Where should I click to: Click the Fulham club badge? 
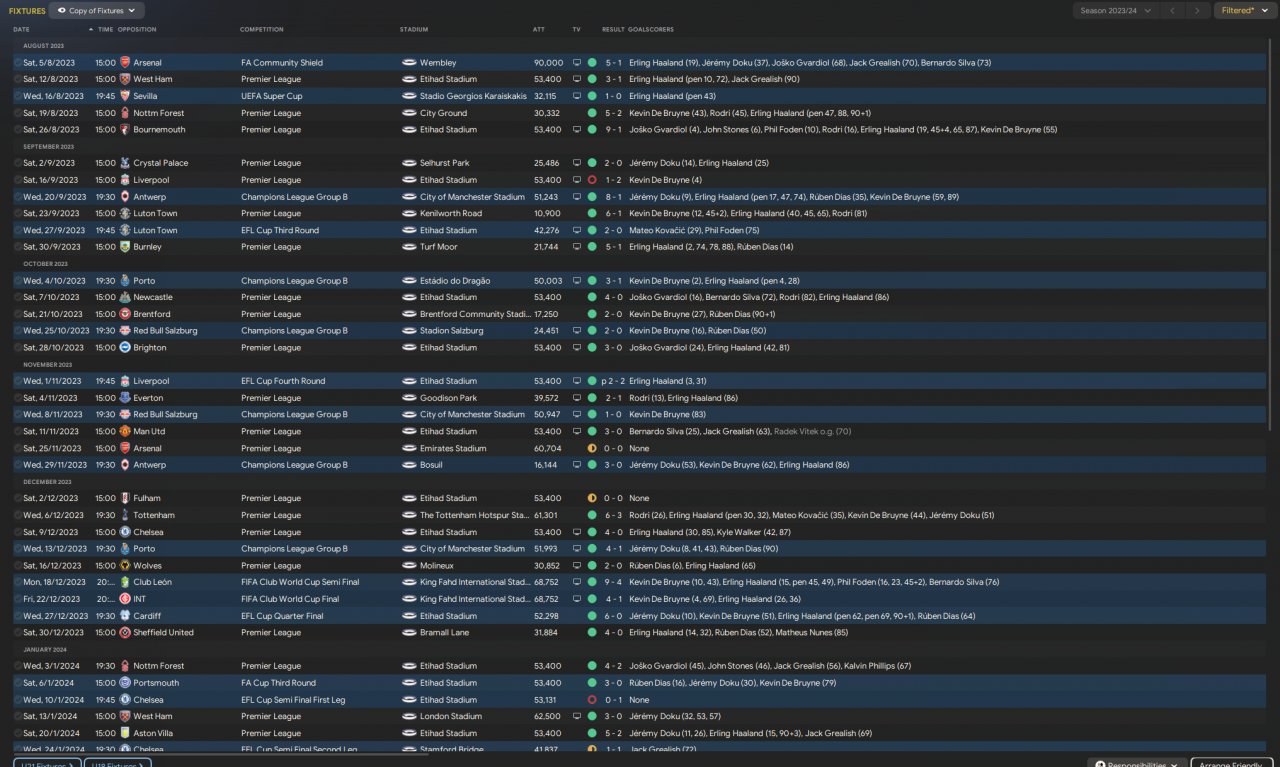tap(125, 498)
